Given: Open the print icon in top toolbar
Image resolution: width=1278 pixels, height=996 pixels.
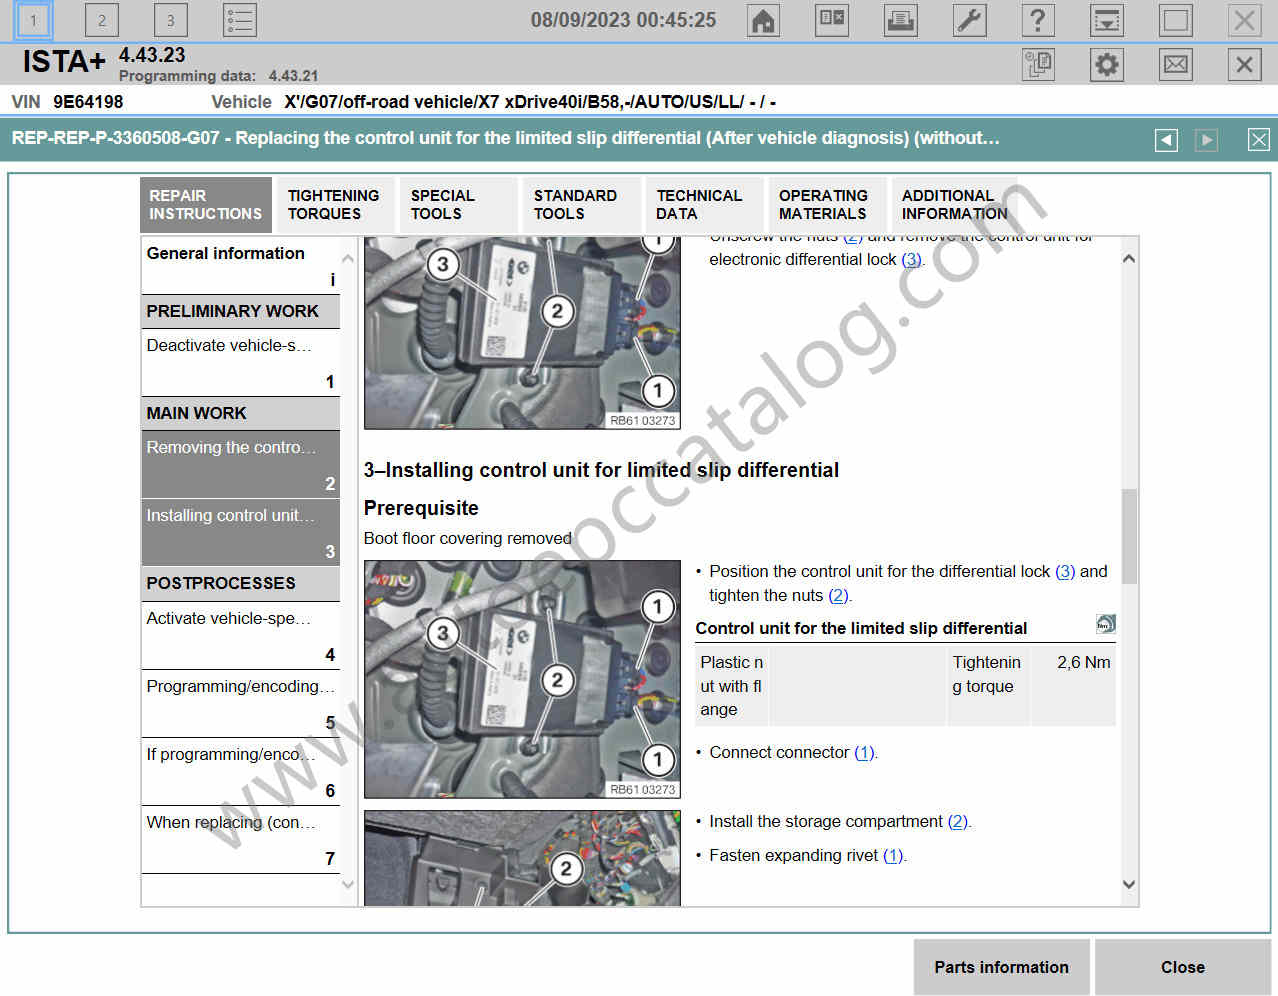Looking at the screenshot, I should (x=900, y=20).
